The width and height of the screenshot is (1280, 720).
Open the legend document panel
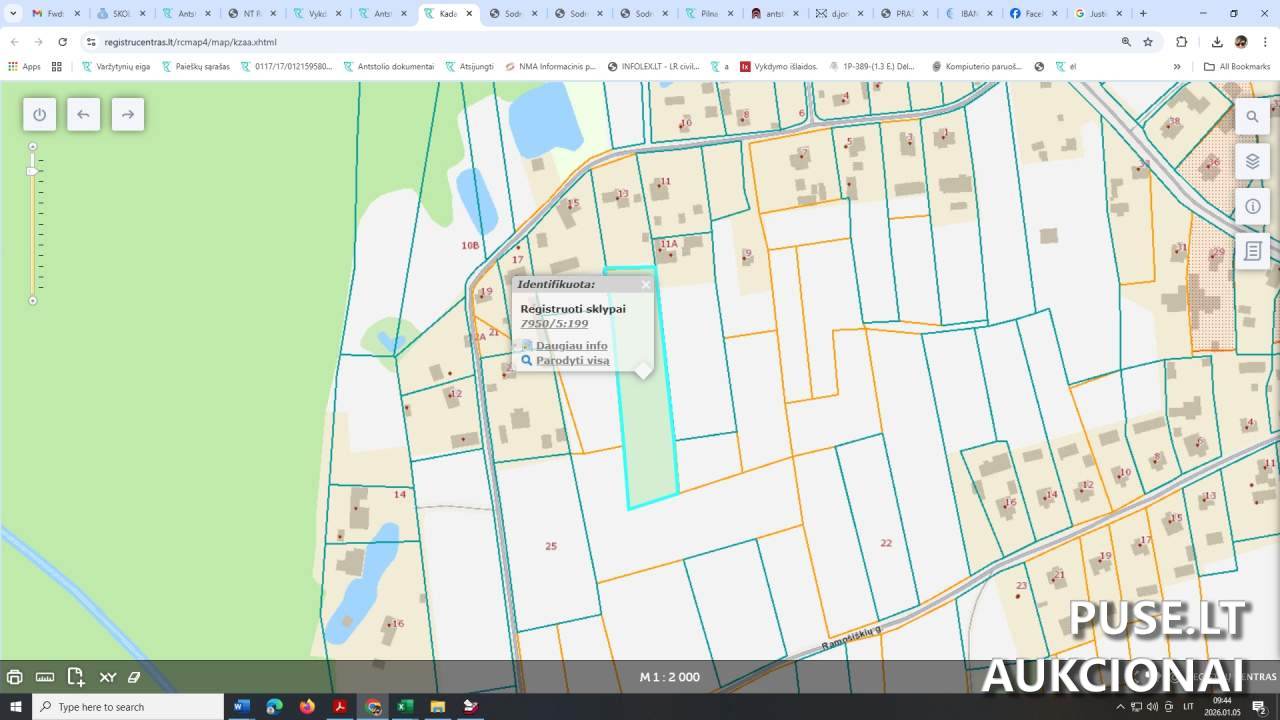[1252, 252]
